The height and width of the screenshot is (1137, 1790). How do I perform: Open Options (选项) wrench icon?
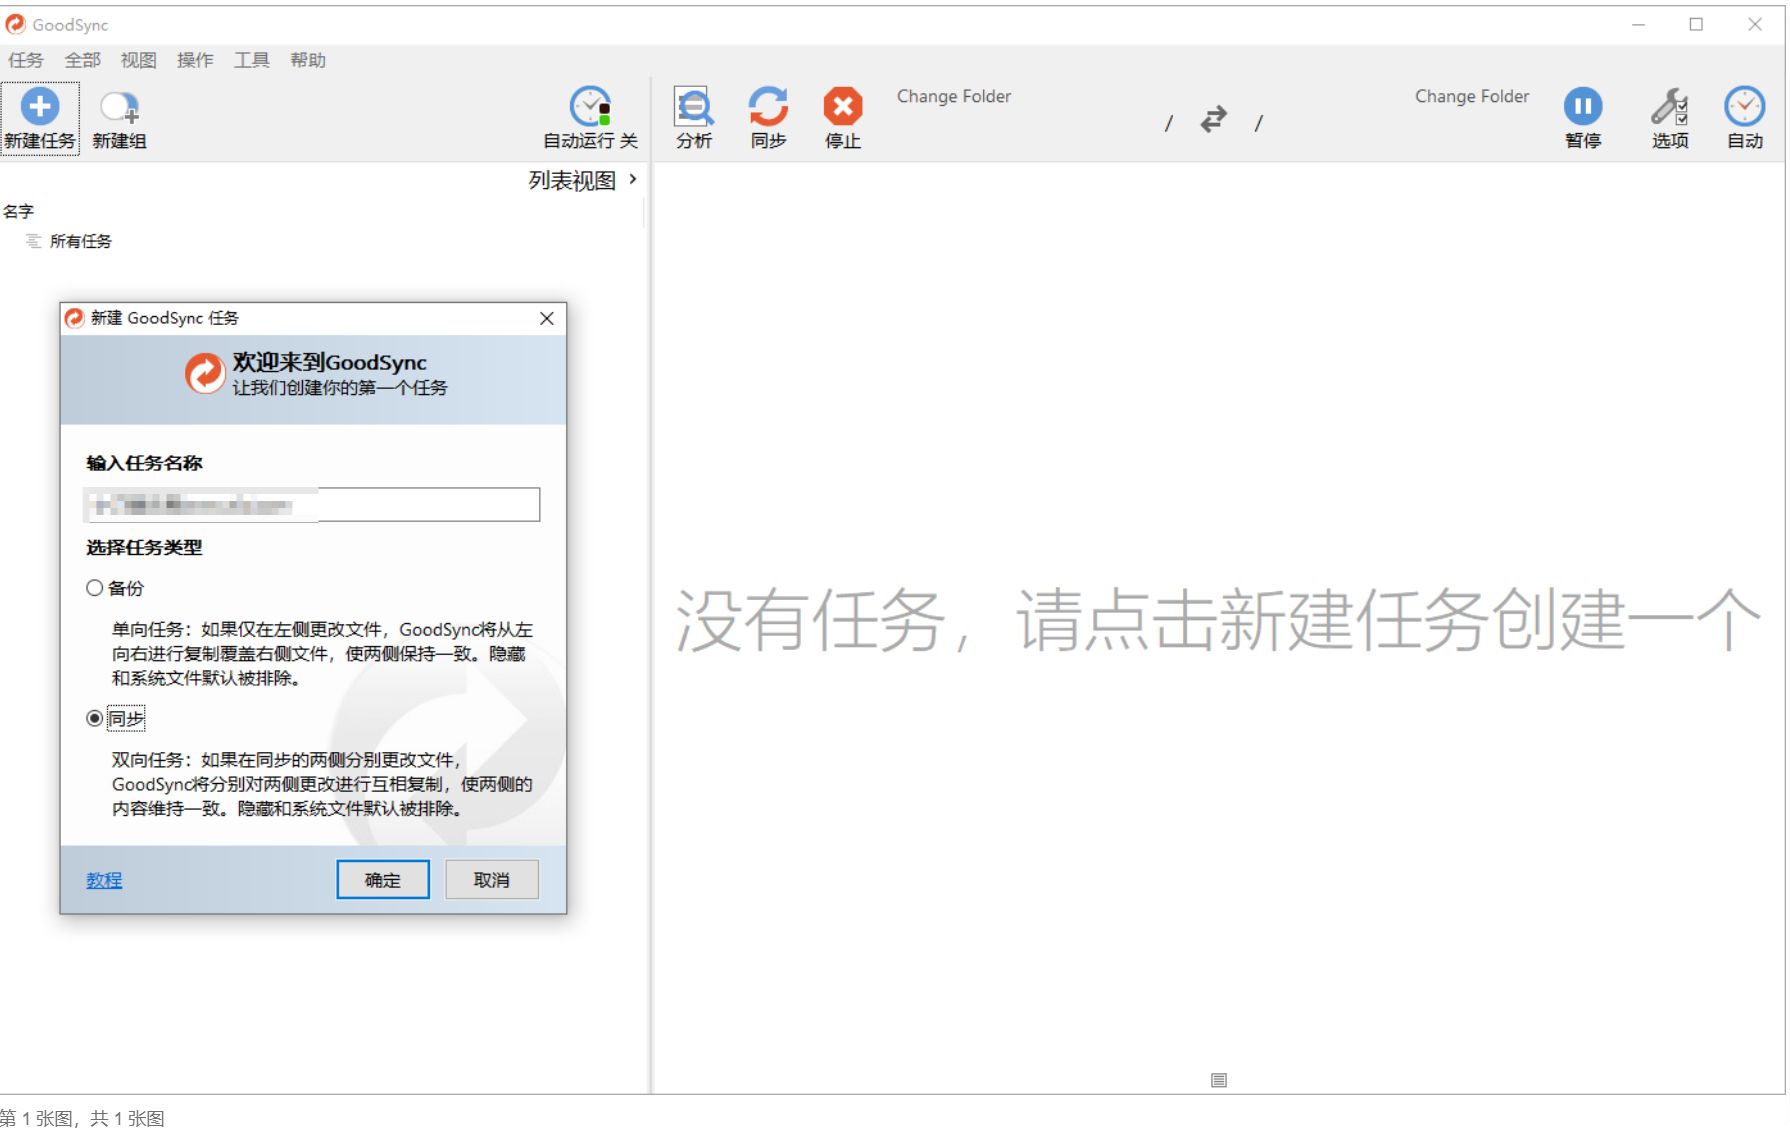[1669, 106]
